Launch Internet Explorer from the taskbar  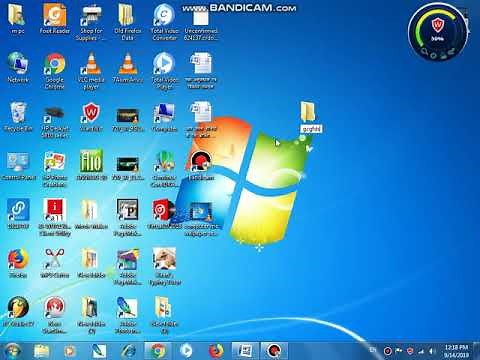[x=128, y=351]
